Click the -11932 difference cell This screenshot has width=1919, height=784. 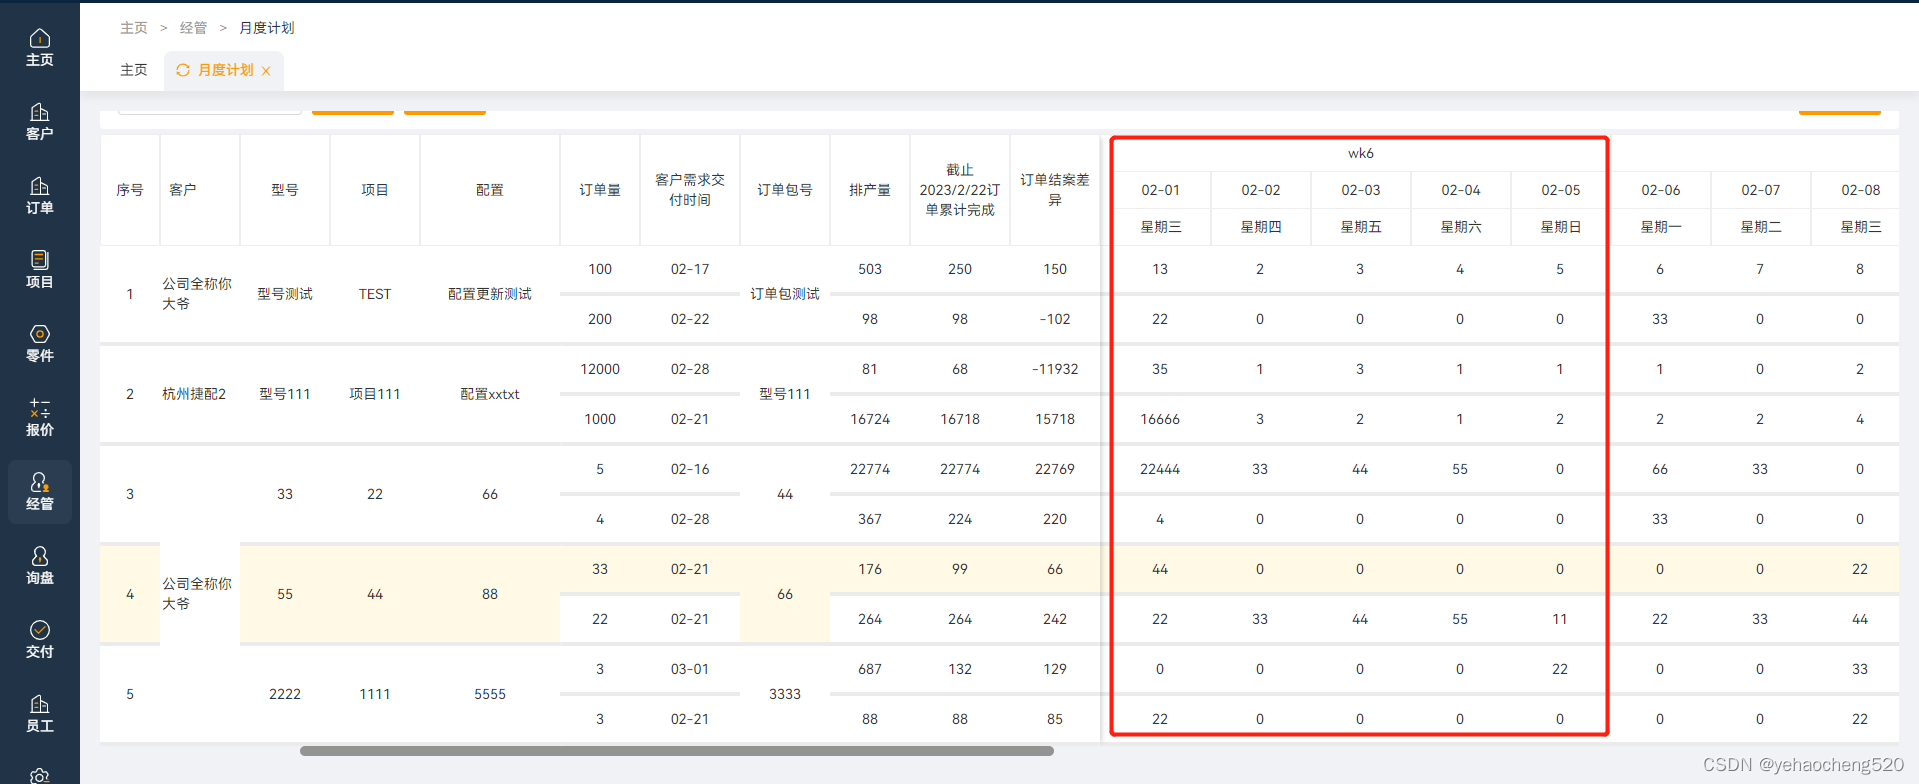click(1055, 369)
